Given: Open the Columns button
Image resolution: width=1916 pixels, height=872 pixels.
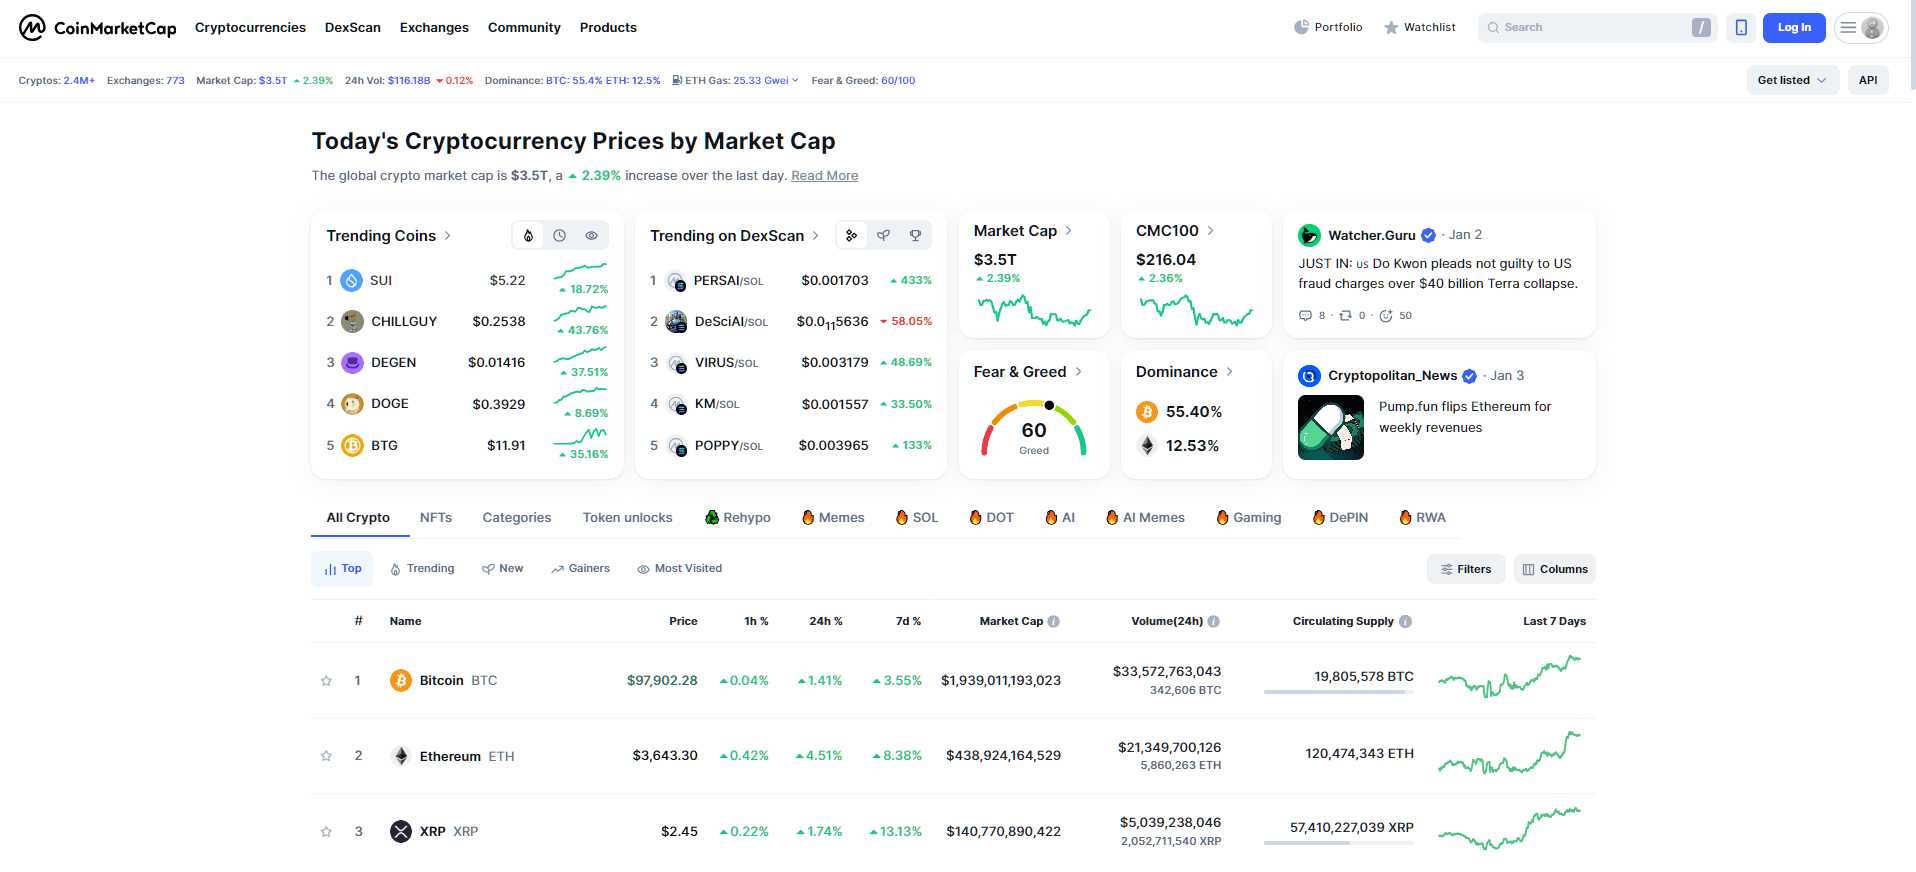Looking at the screenshot, I should point(1555,570).
